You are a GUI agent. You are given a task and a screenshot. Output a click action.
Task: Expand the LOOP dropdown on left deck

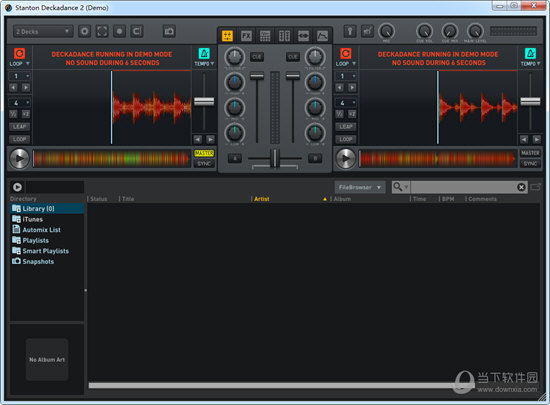(20, 64)
